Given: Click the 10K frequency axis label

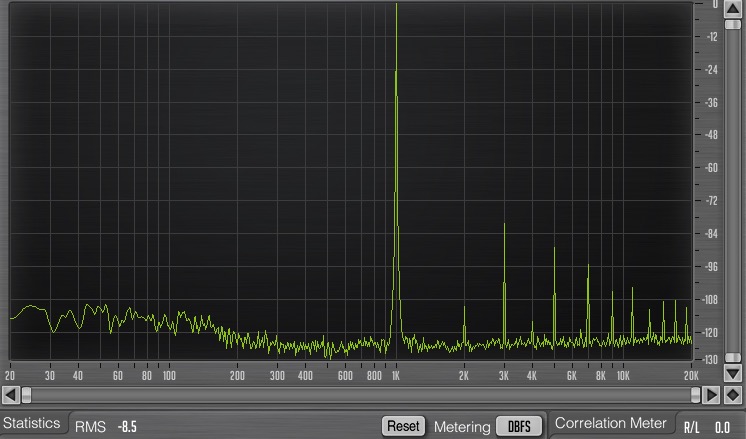Looking at the screenshot, I should pyautogui.click(x=623, y=376).
